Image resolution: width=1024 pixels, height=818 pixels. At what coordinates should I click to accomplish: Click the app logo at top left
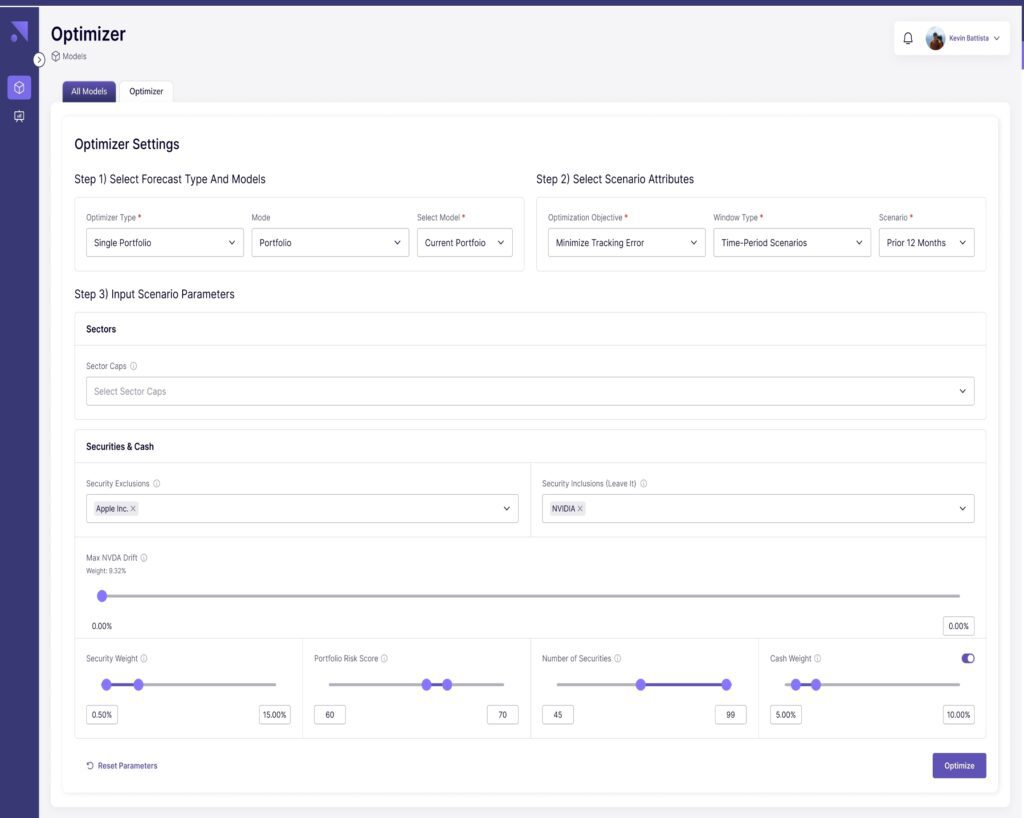[19, 32]
